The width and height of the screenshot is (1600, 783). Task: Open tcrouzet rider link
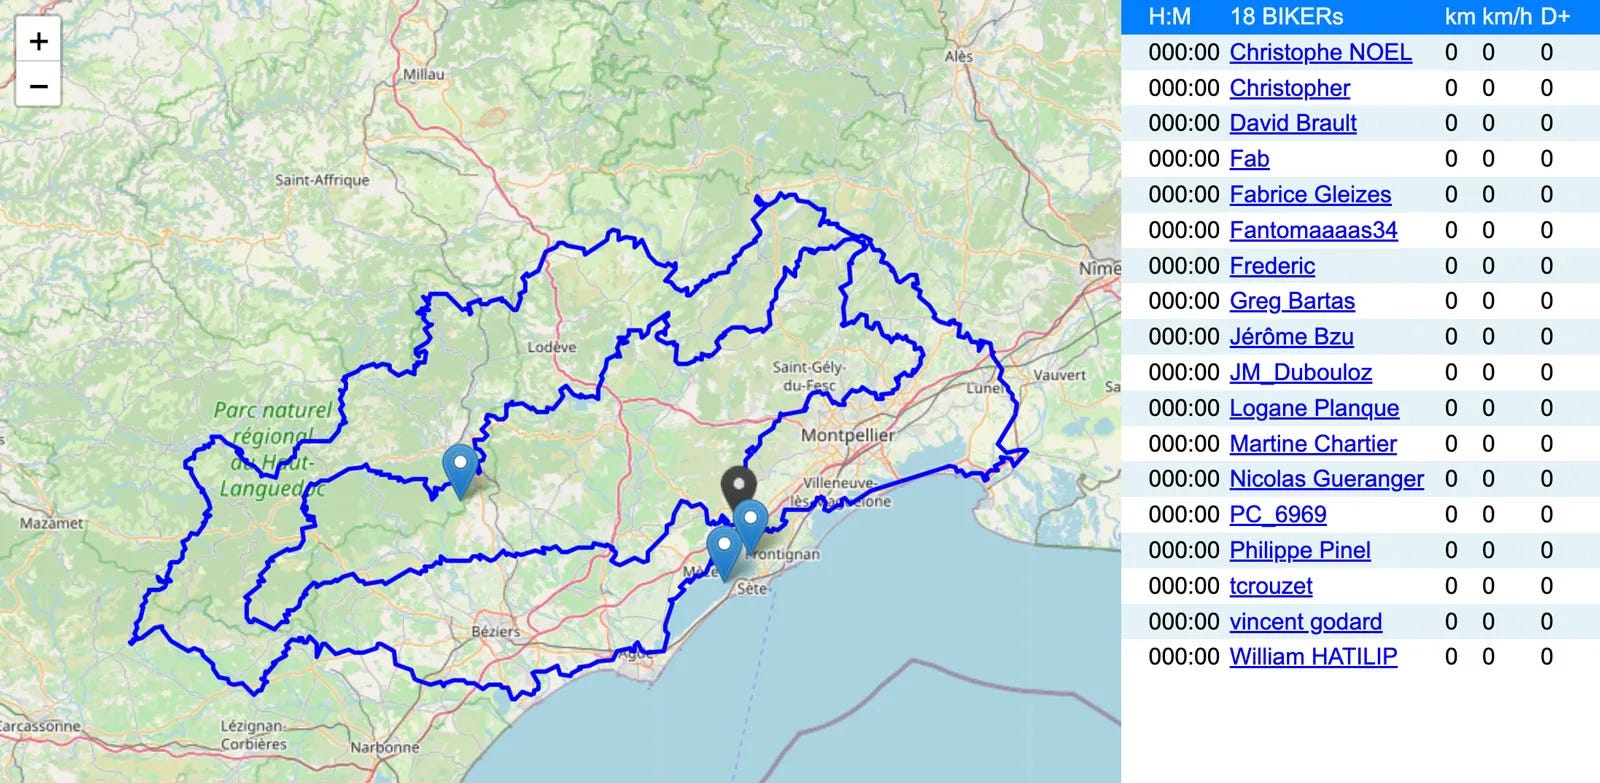point(1271,586)
